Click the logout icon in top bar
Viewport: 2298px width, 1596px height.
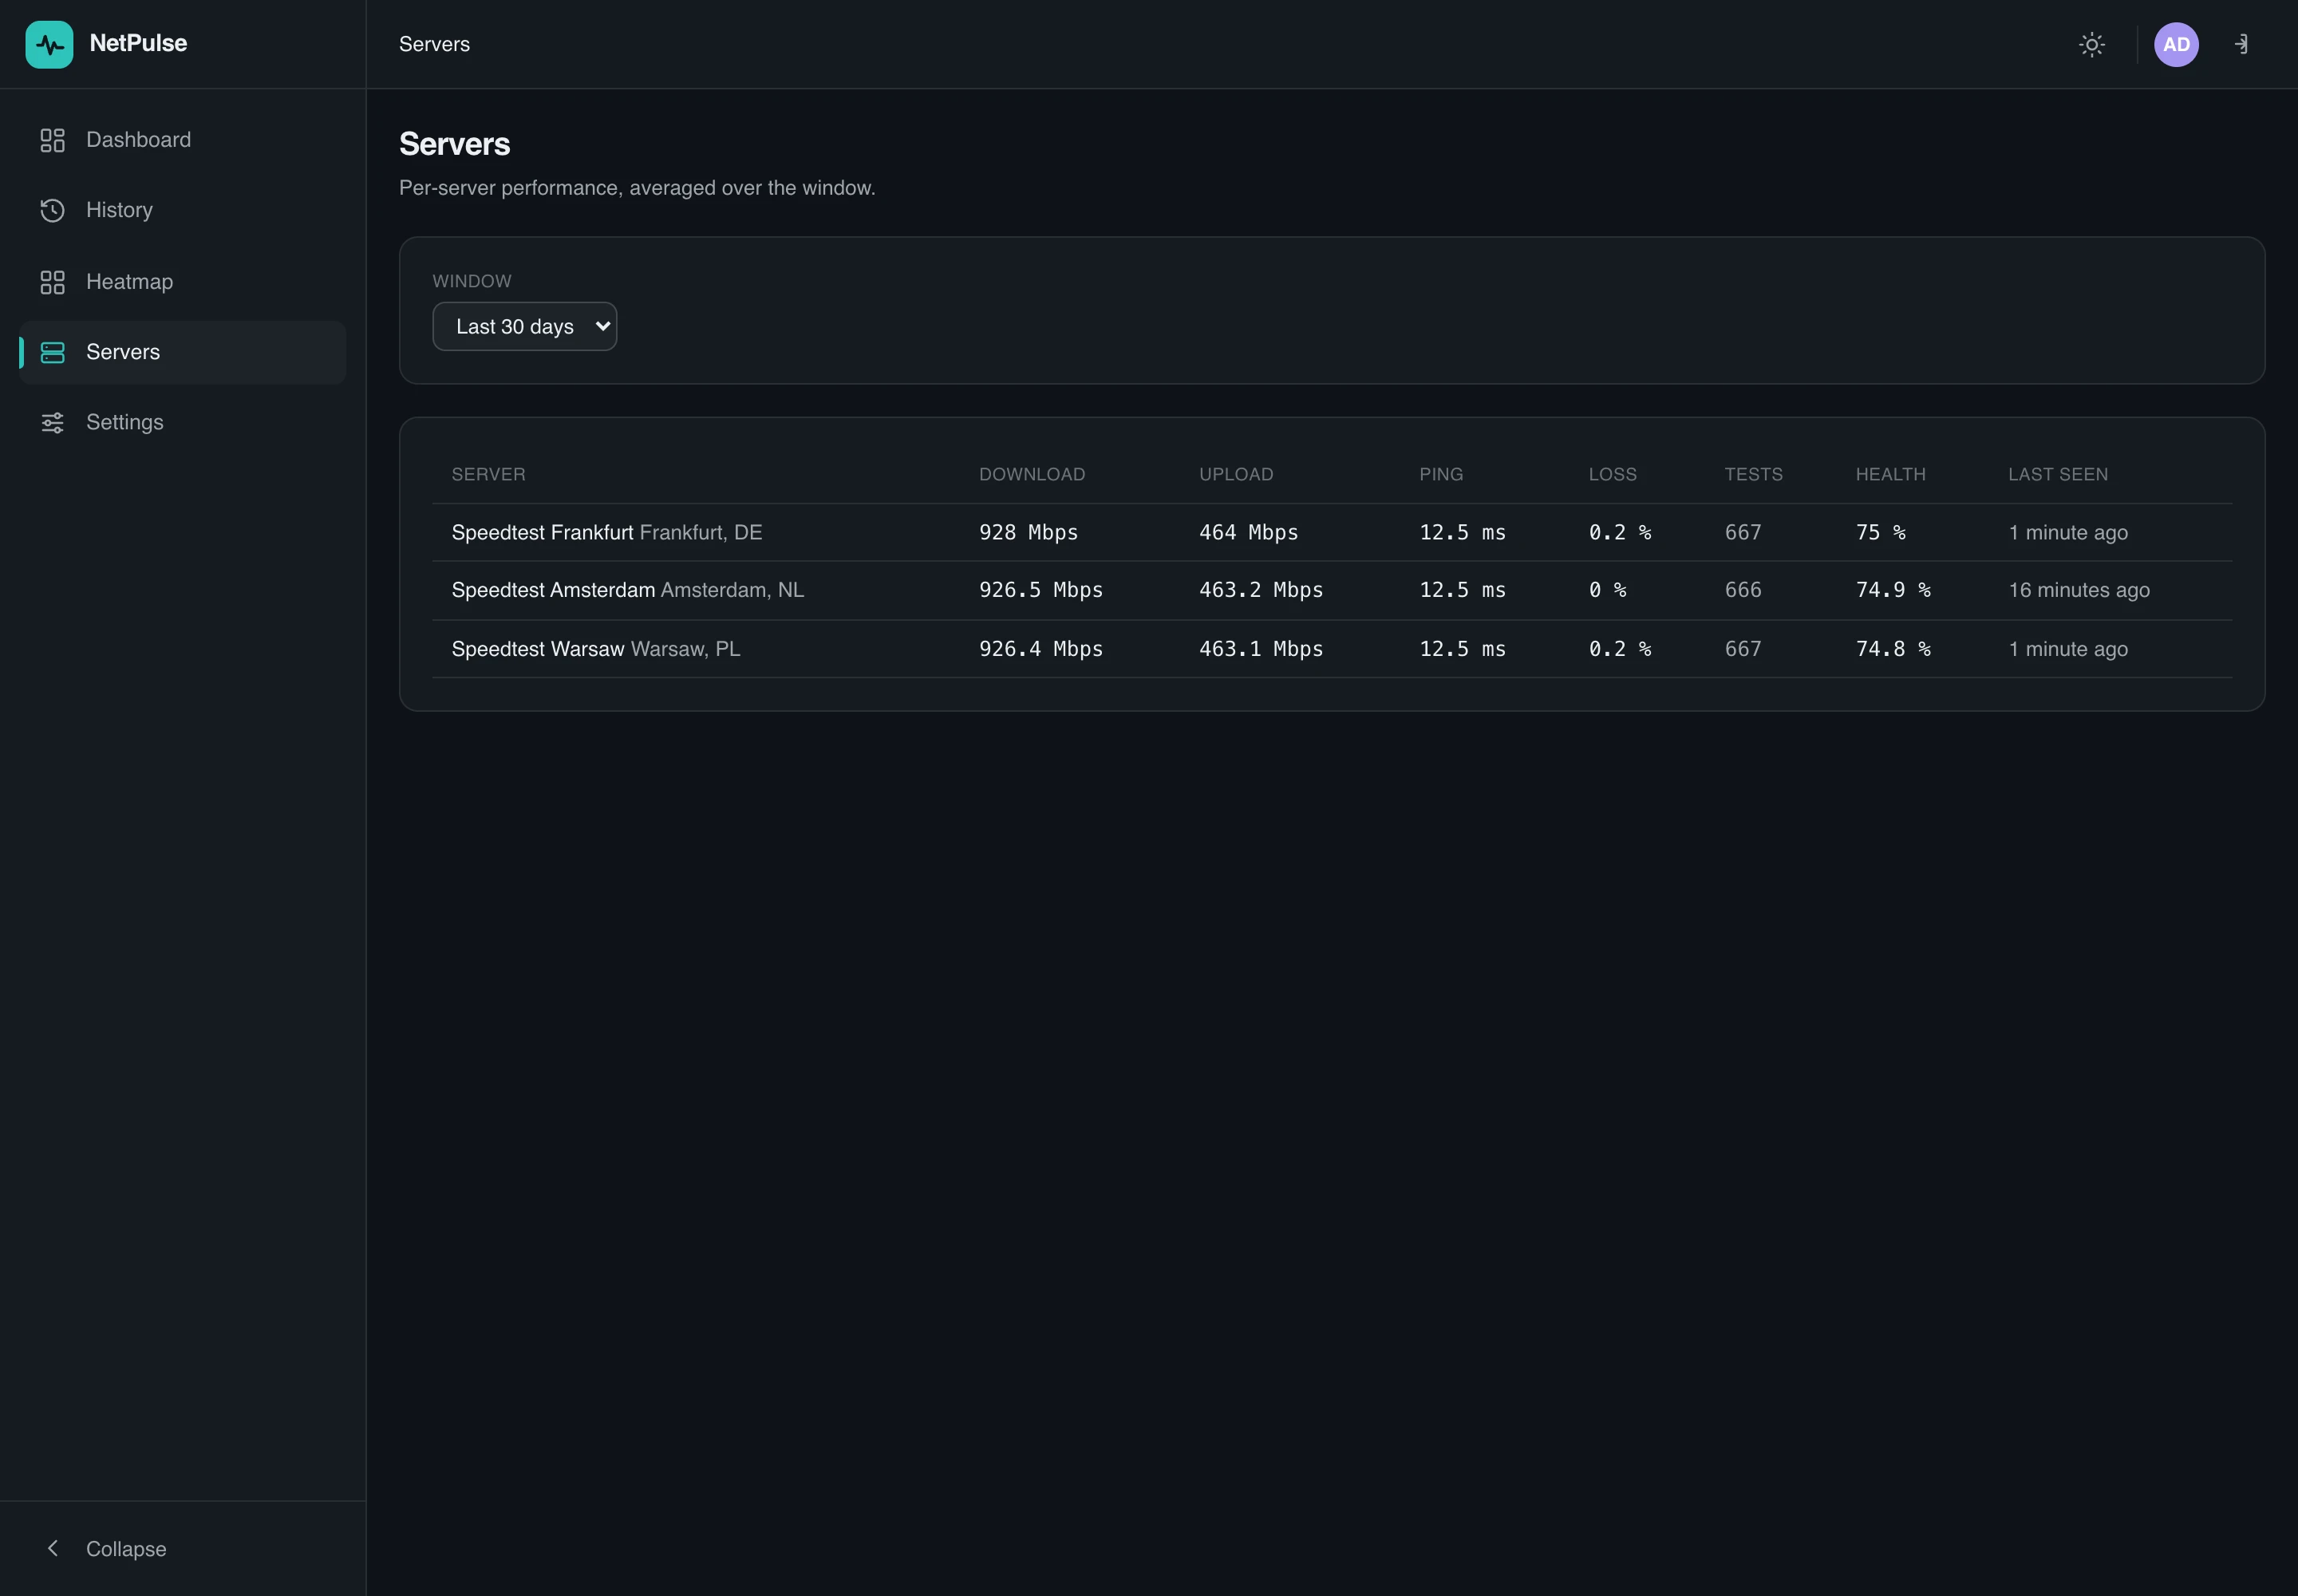(2241, 44)
